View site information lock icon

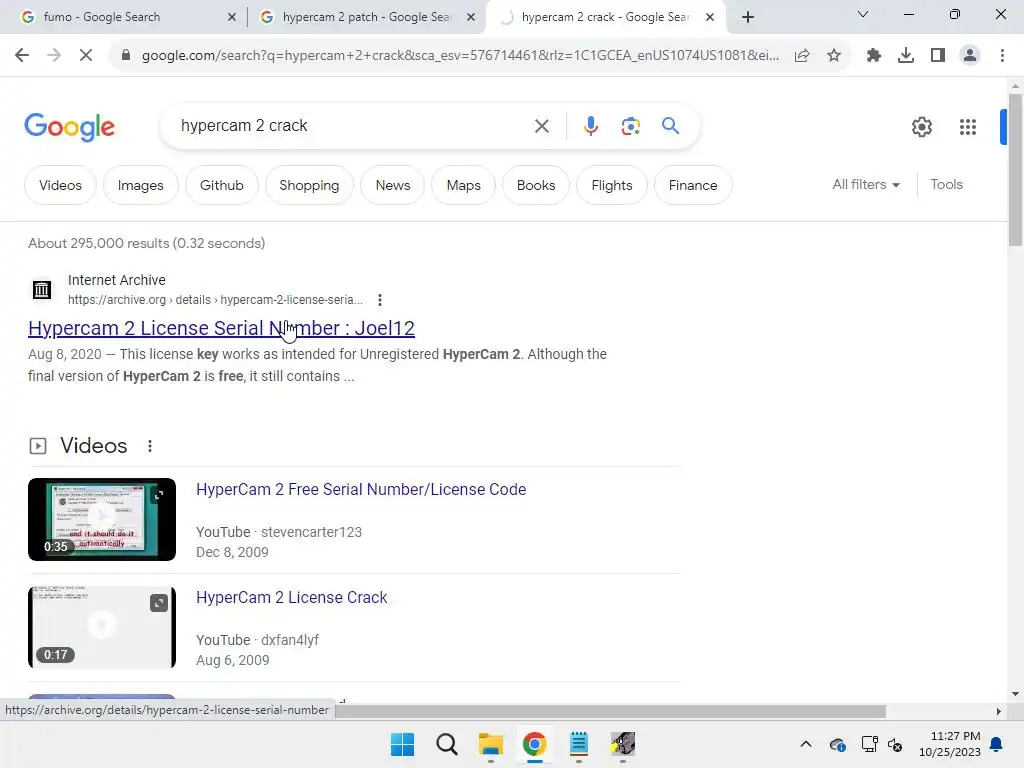point(126,56)
